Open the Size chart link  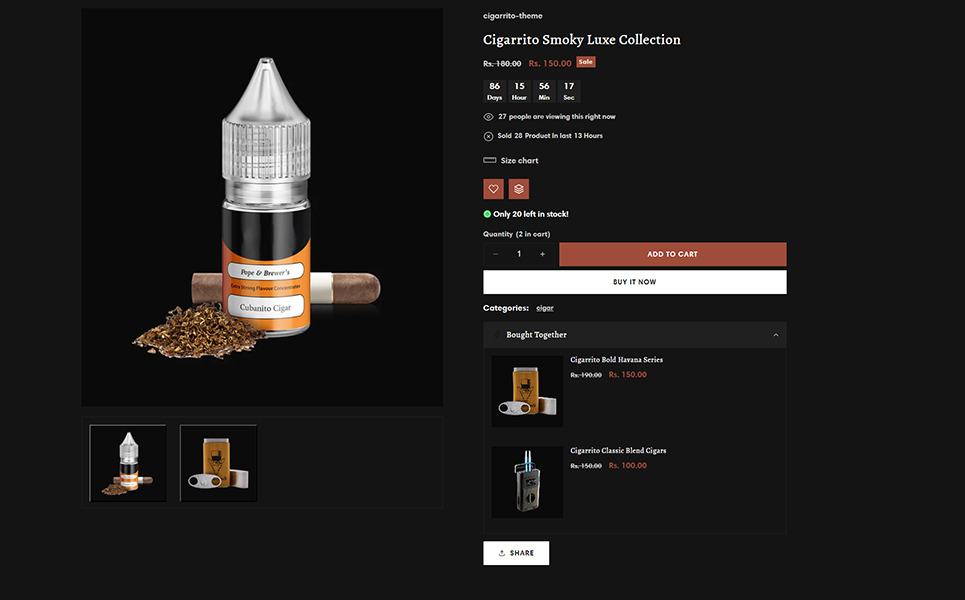[x=519, y=161]
